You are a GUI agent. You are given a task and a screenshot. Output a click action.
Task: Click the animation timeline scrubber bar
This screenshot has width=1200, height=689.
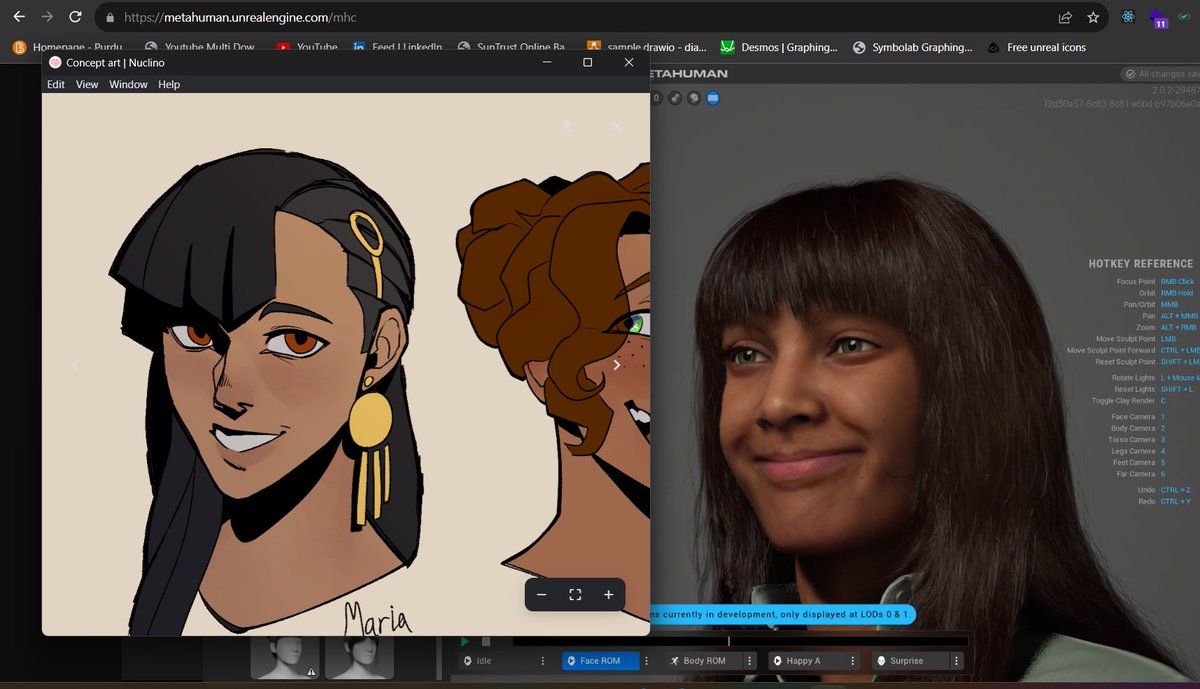[x=740, y=641]
